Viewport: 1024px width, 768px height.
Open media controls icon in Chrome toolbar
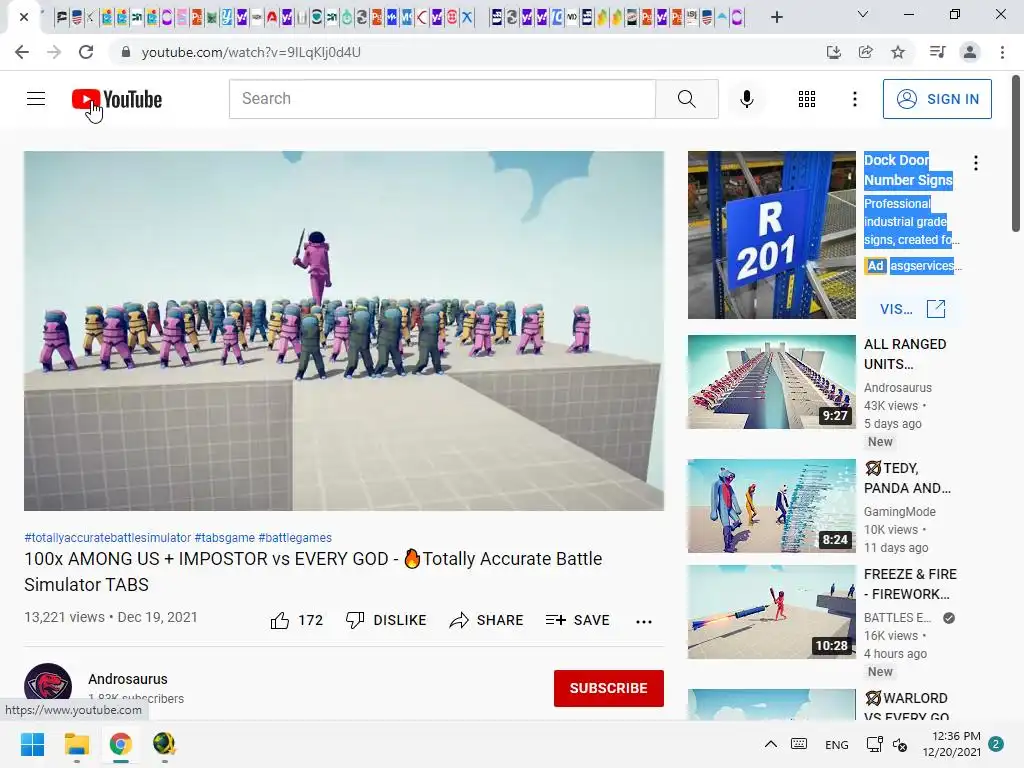937,52
